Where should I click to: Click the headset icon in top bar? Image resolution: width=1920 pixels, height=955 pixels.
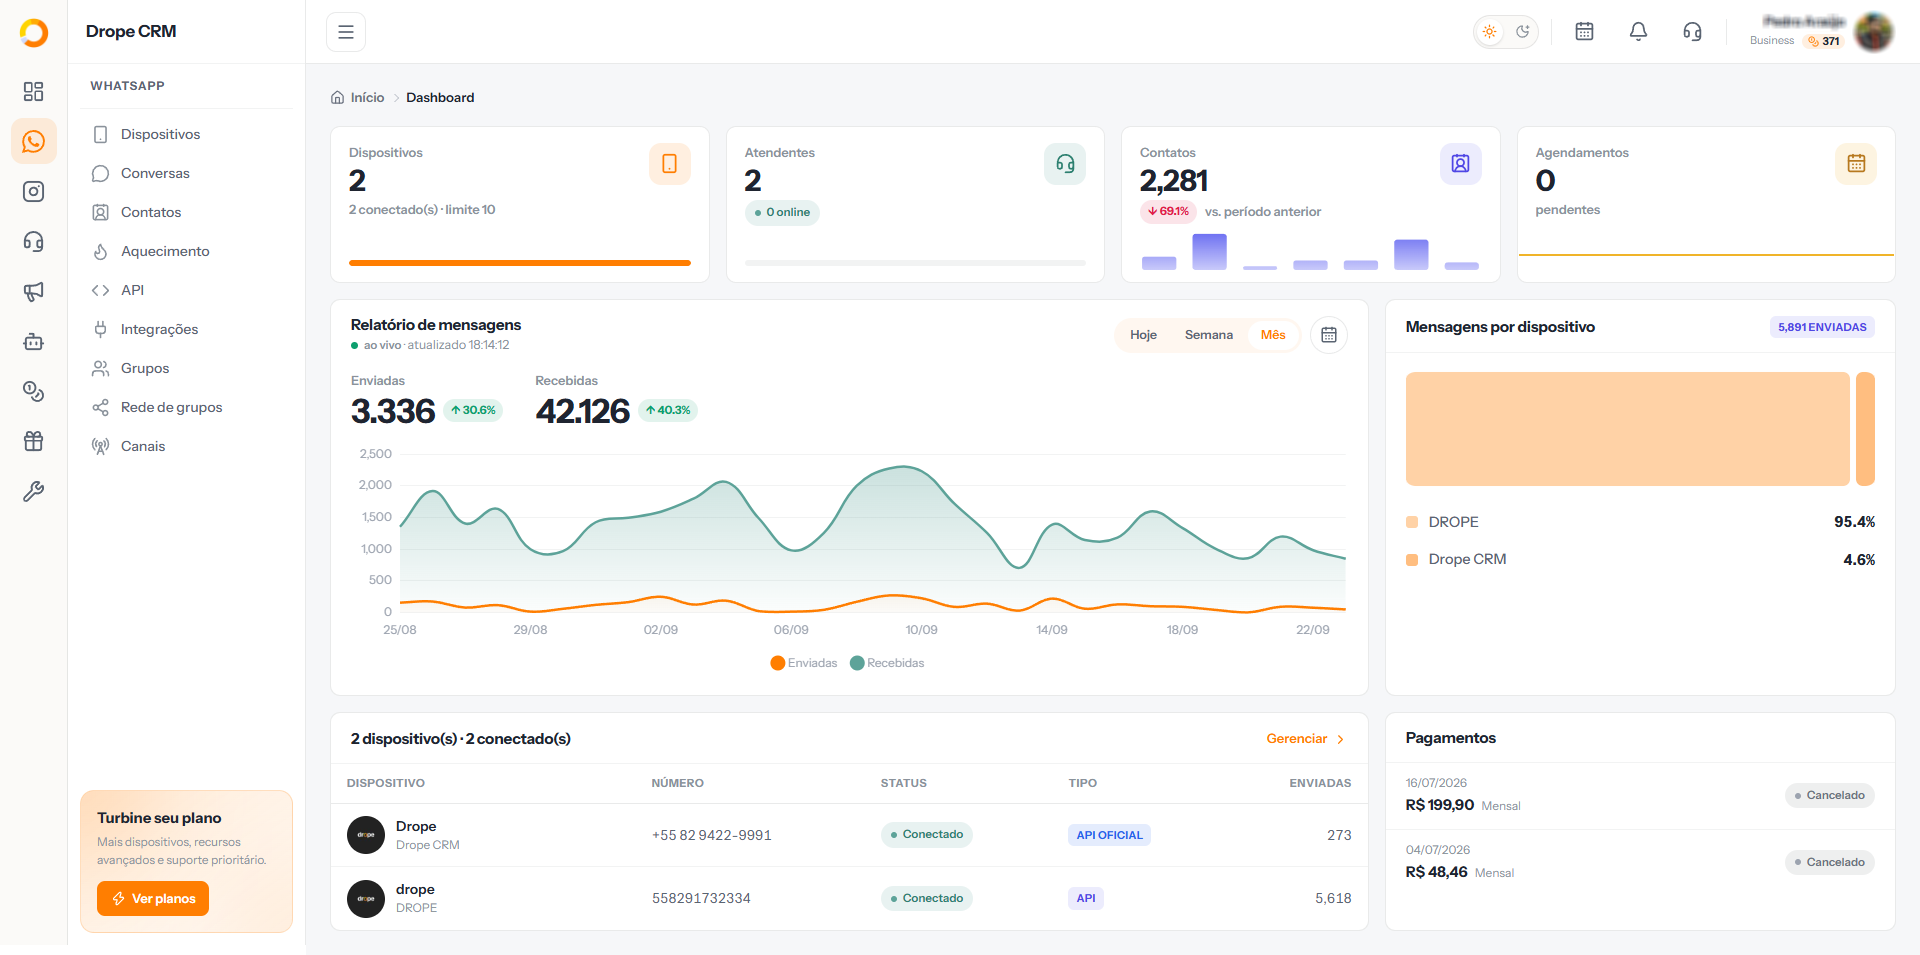coord(1692,32)
